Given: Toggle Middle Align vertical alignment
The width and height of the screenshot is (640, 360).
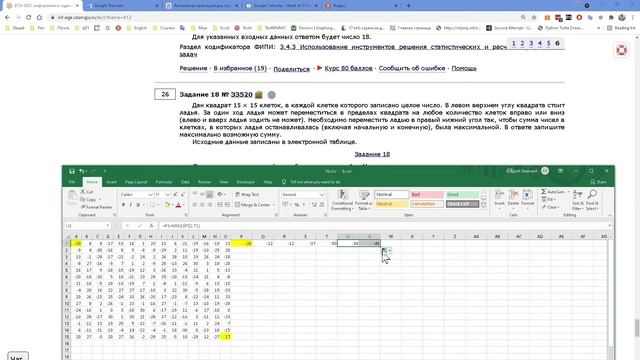Looking at the screenshot, I should [202, 195].
